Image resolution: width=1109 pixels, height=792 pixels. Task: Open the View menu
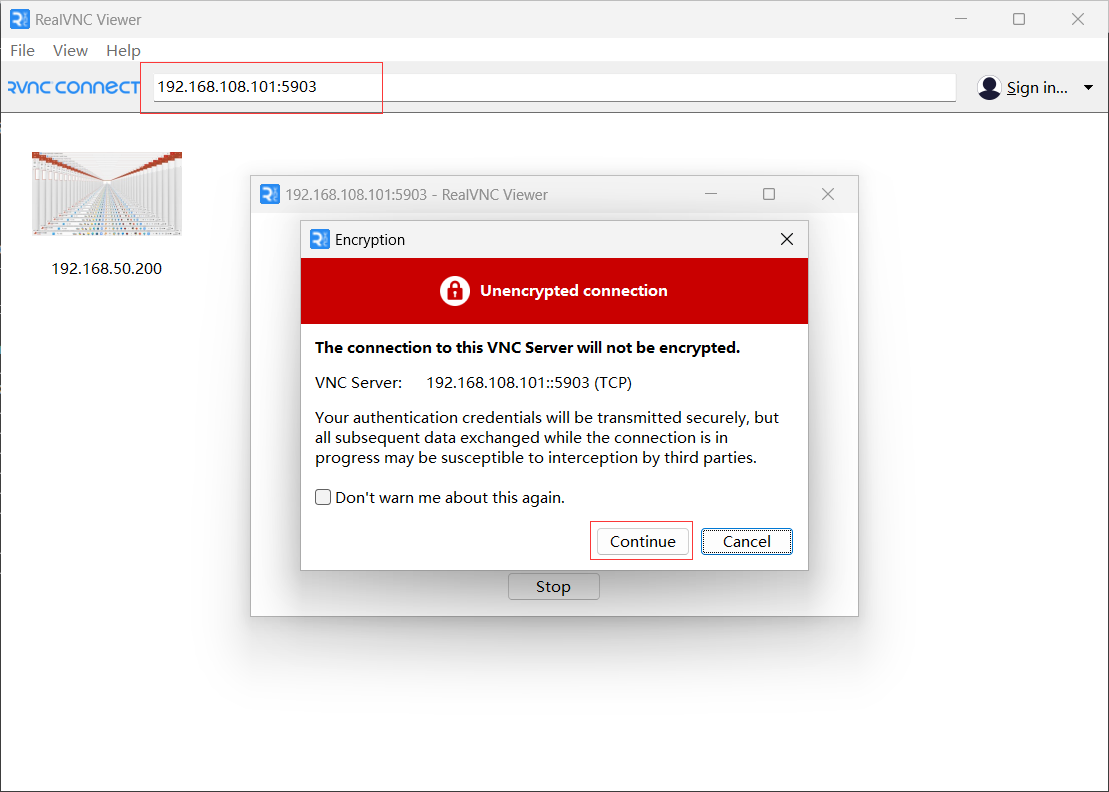tap(70, 51)
